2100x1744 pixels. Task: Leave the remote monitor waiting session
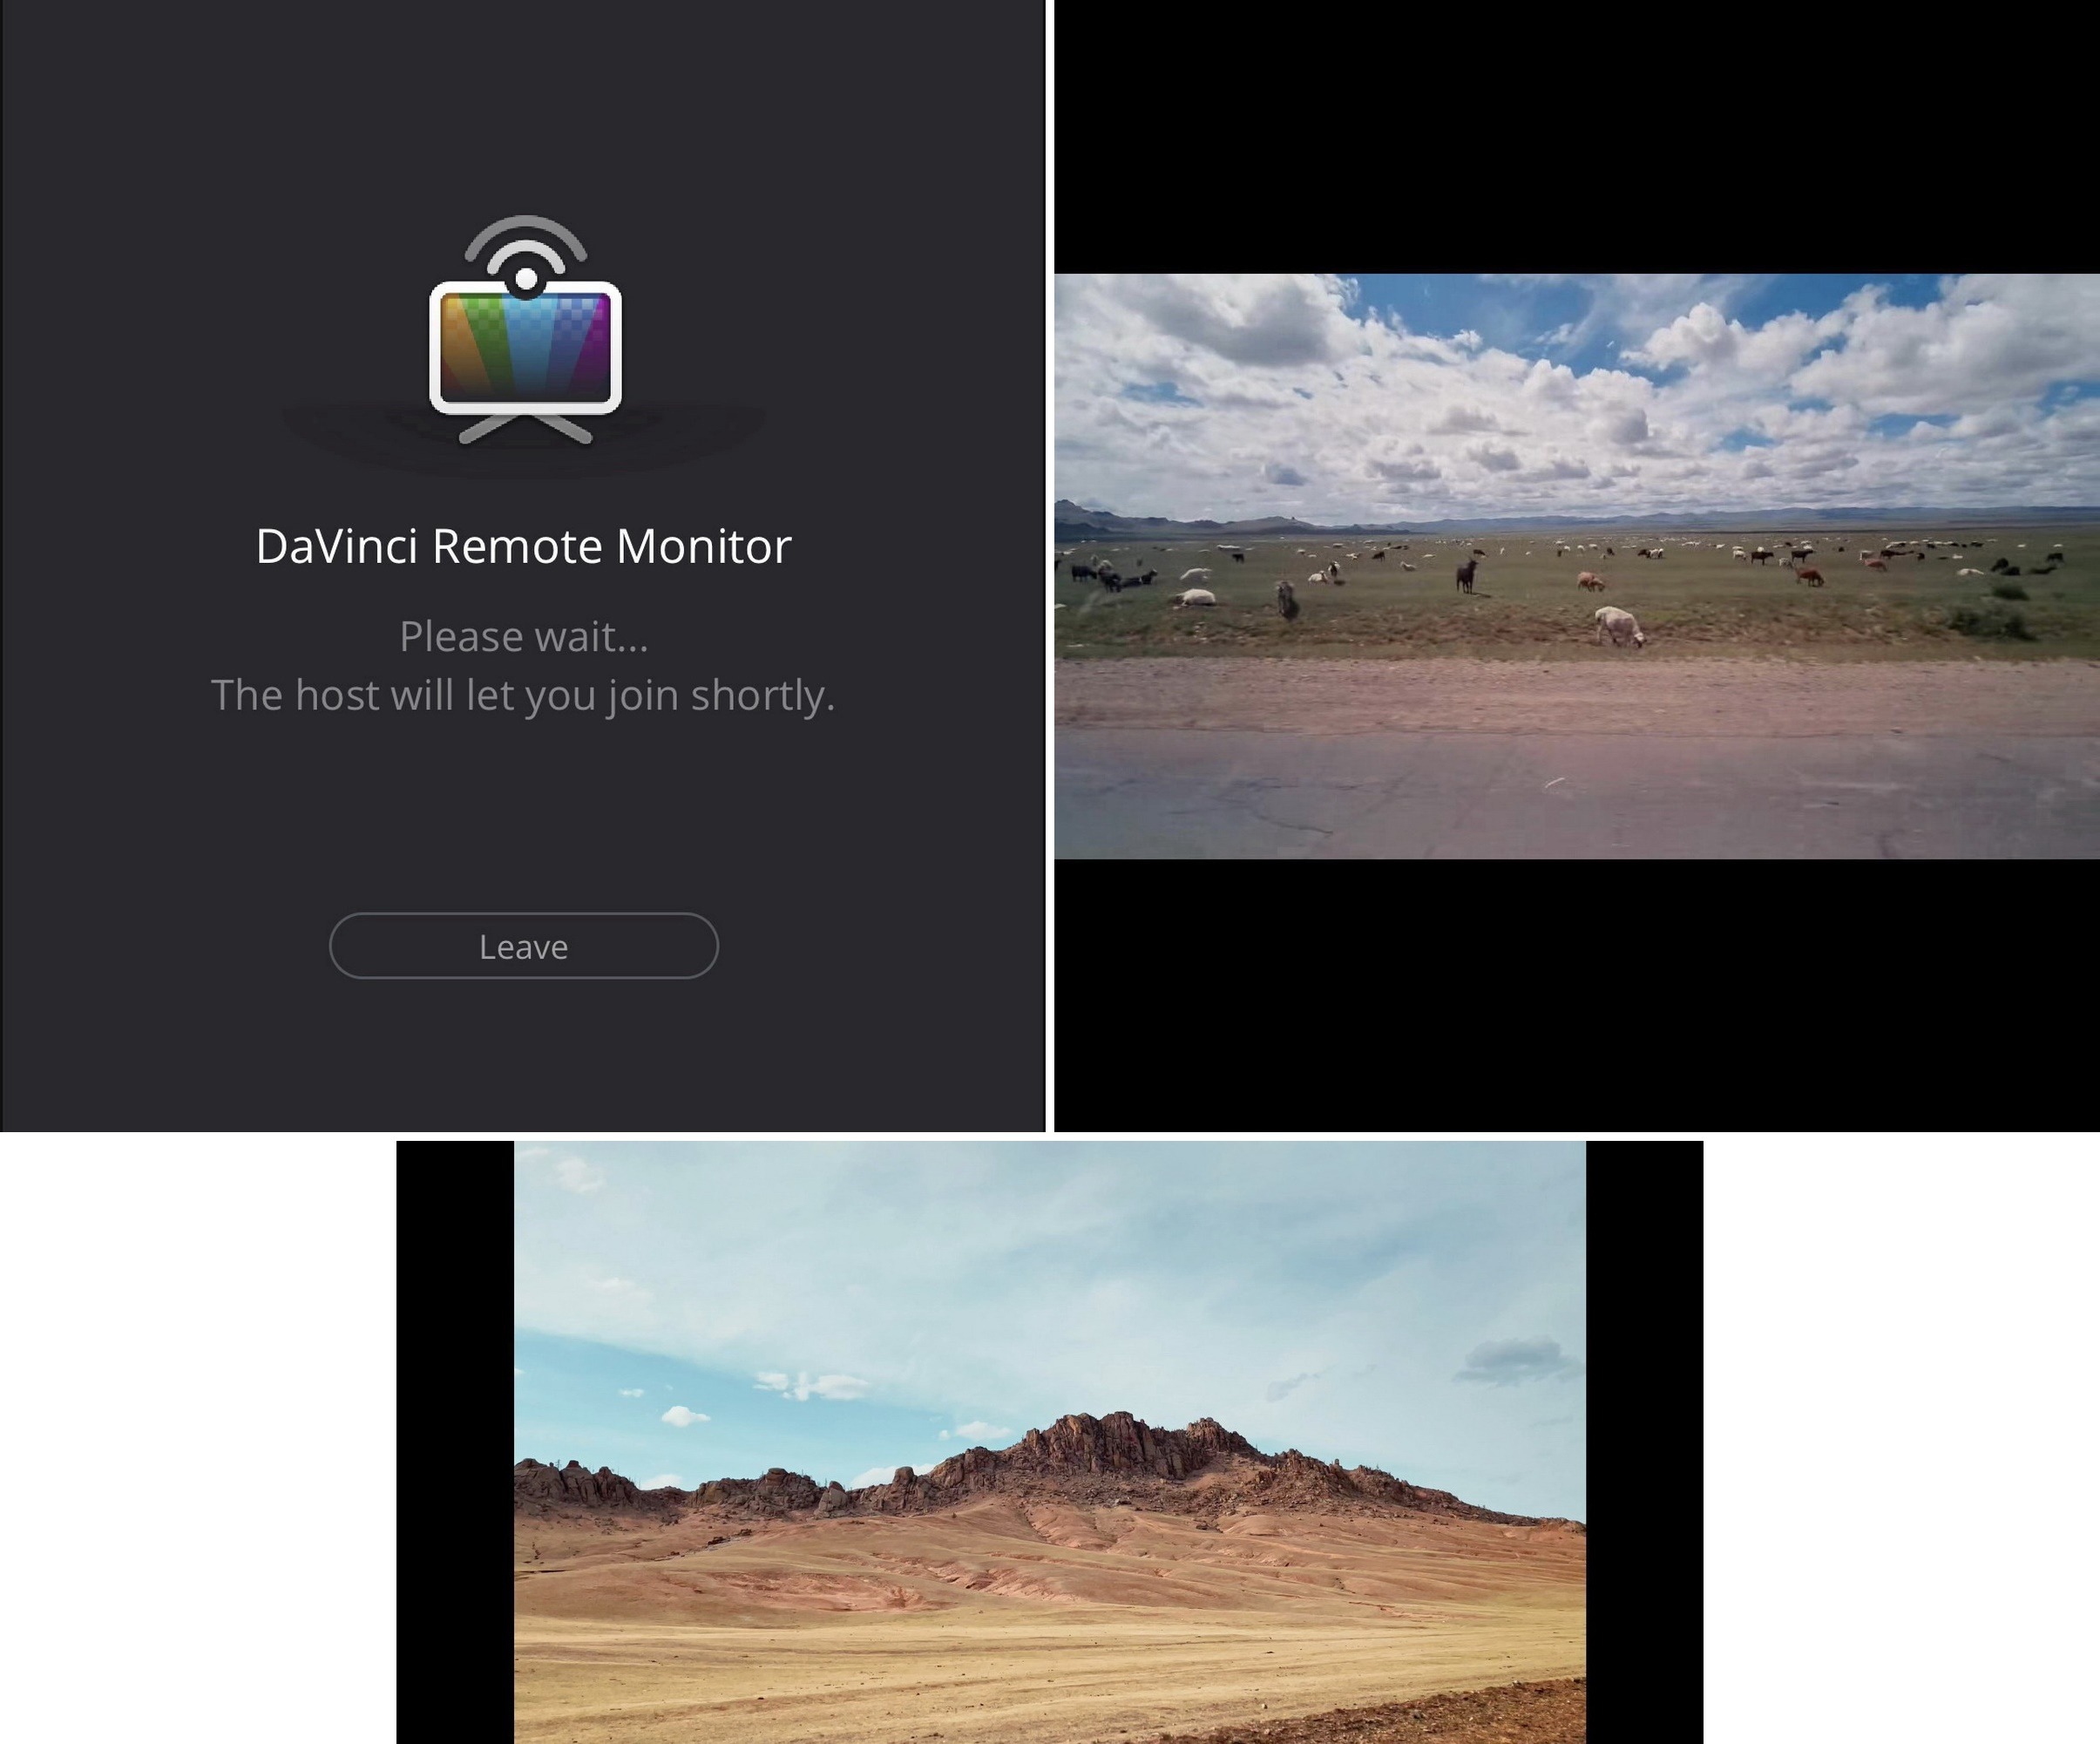[x=523, y=946]
